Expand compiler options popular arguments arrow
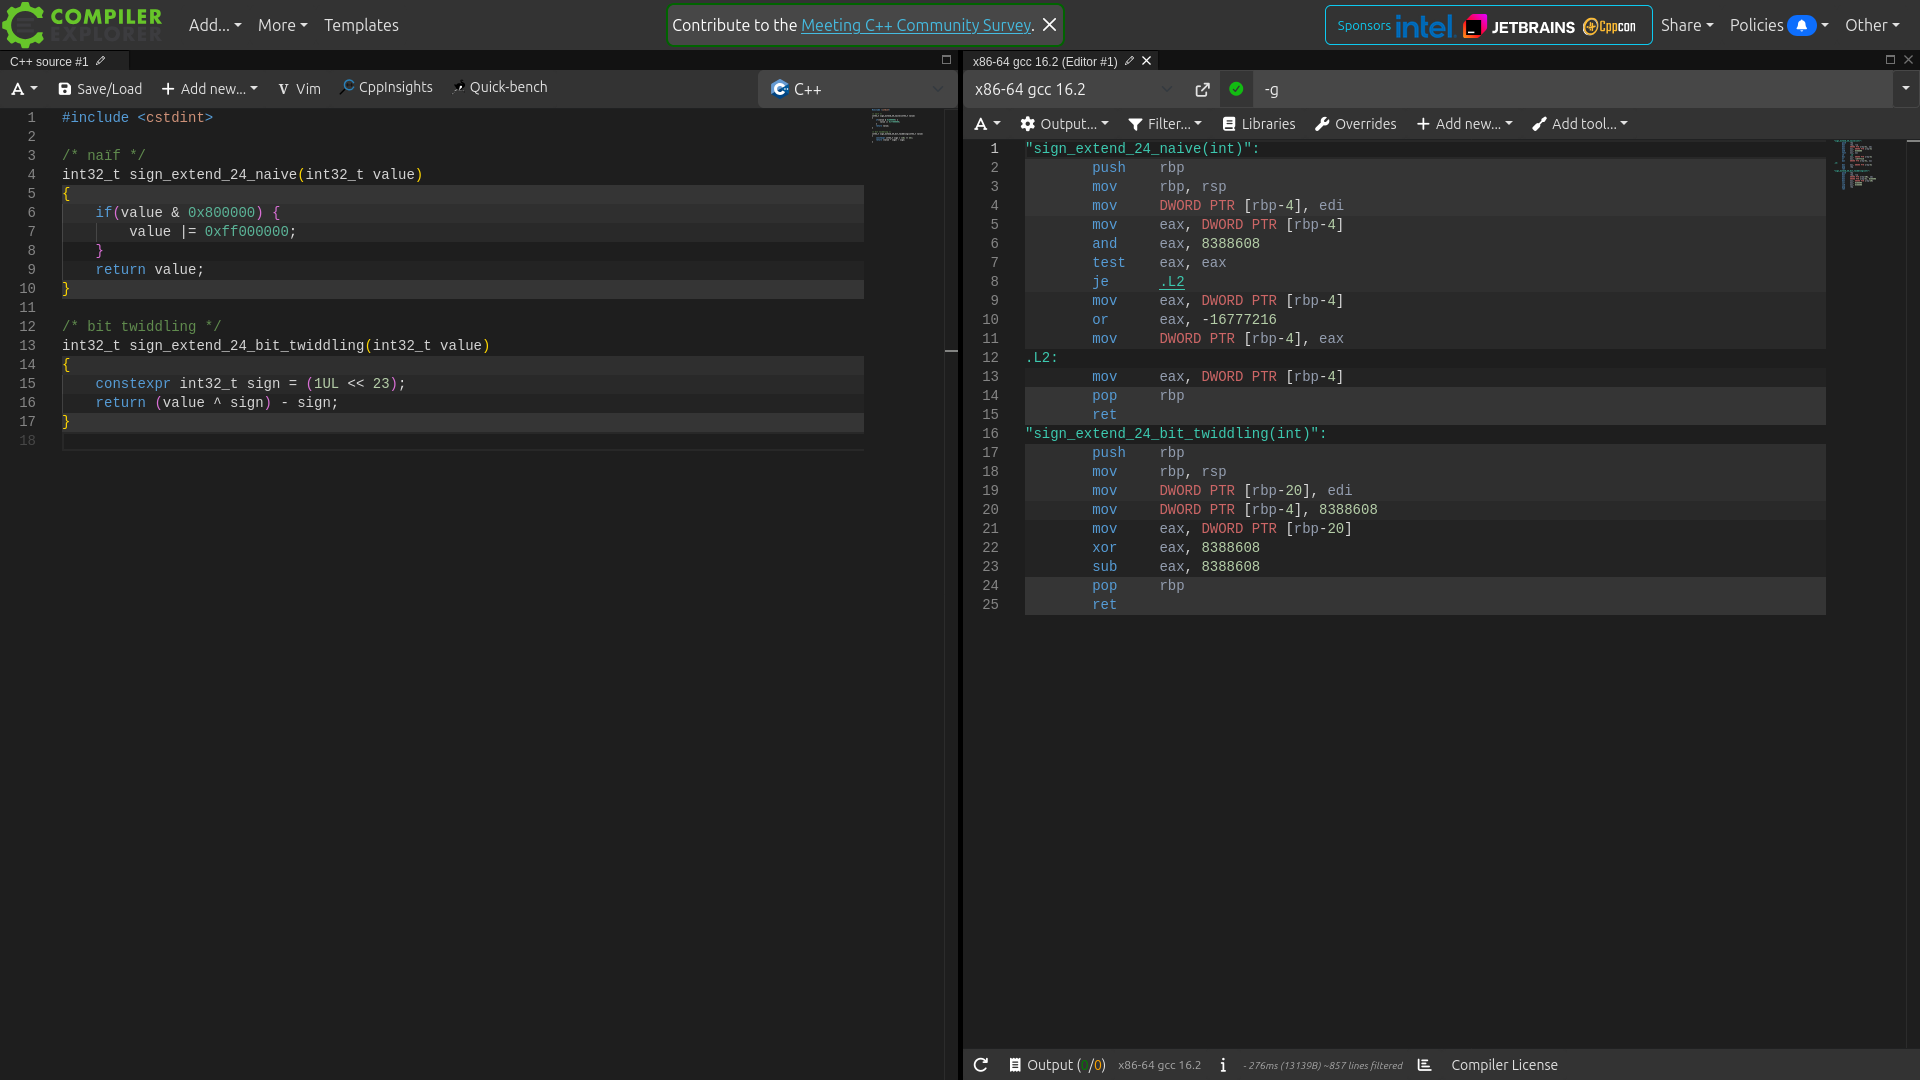 (x=1905, y=89)
